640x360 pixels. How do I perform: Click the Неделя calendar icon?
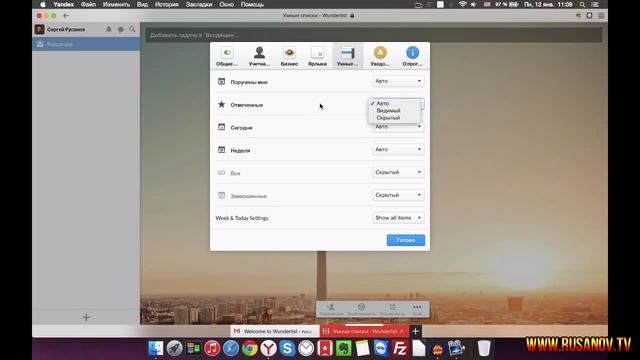coord(221,150)
